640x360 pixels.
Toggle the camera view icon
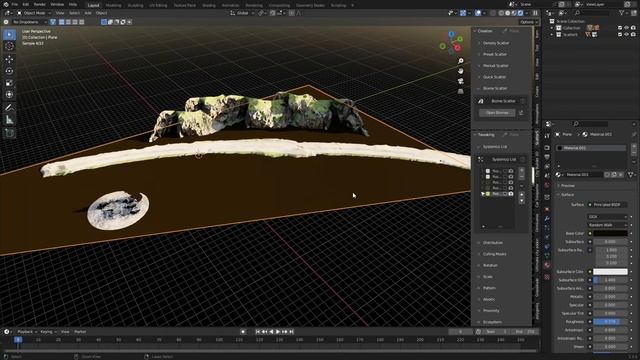pos(460,81)
